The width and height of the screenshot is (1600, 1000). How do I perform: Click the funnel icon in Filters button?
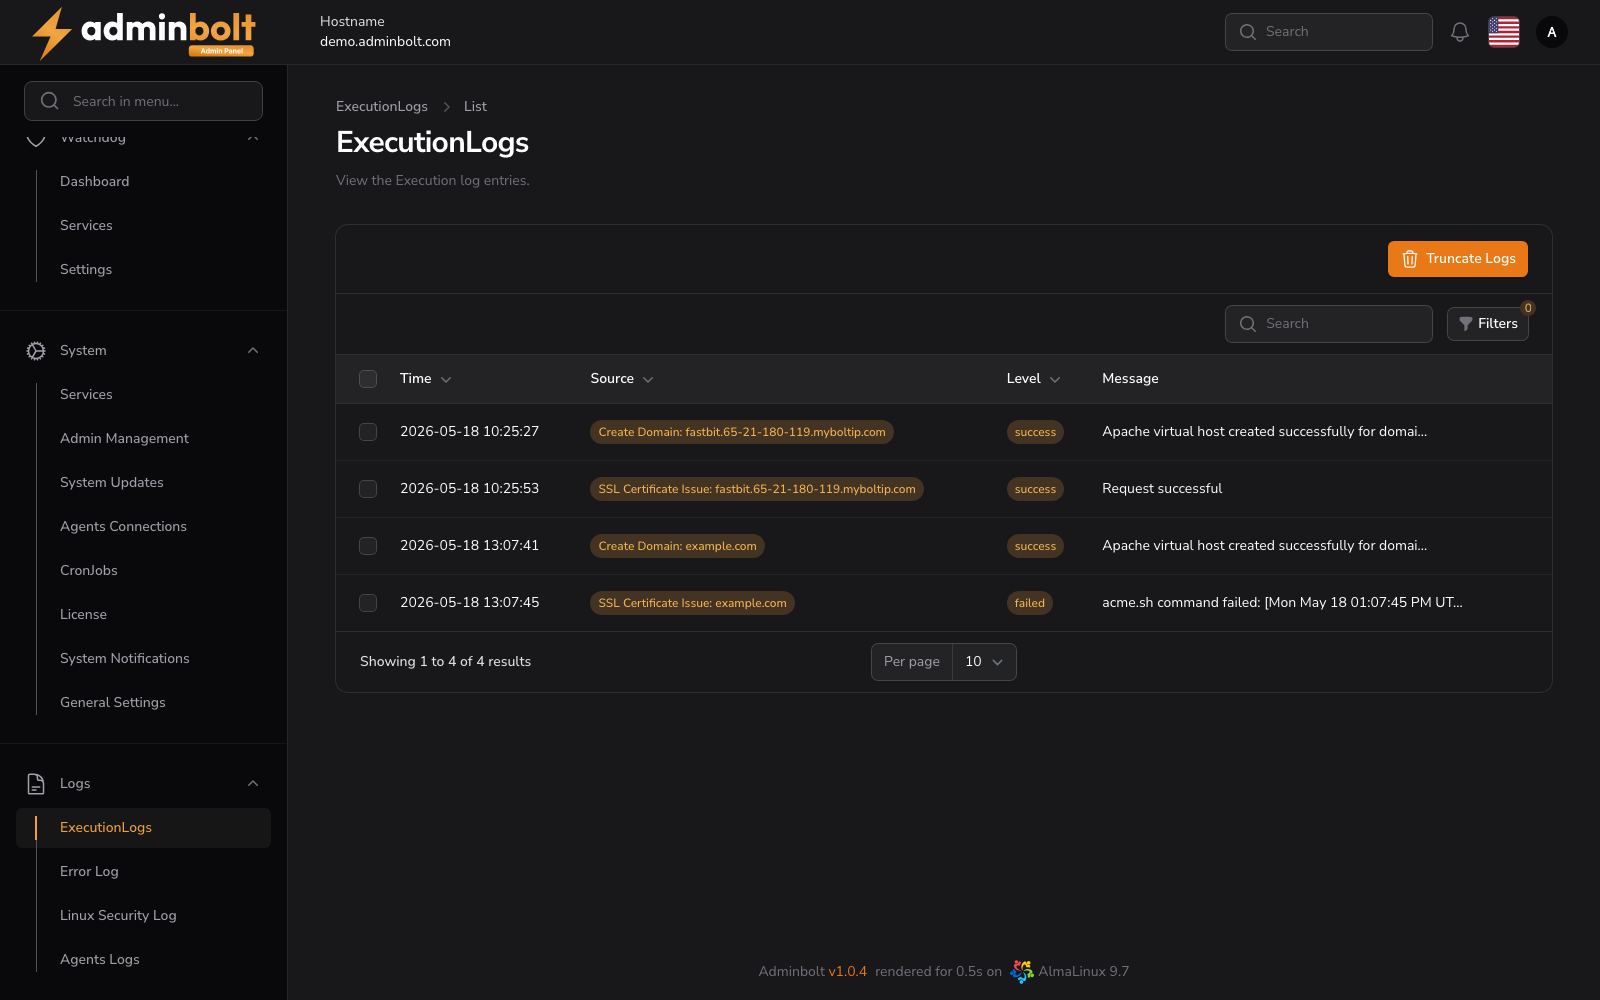tap(1466, 324)
